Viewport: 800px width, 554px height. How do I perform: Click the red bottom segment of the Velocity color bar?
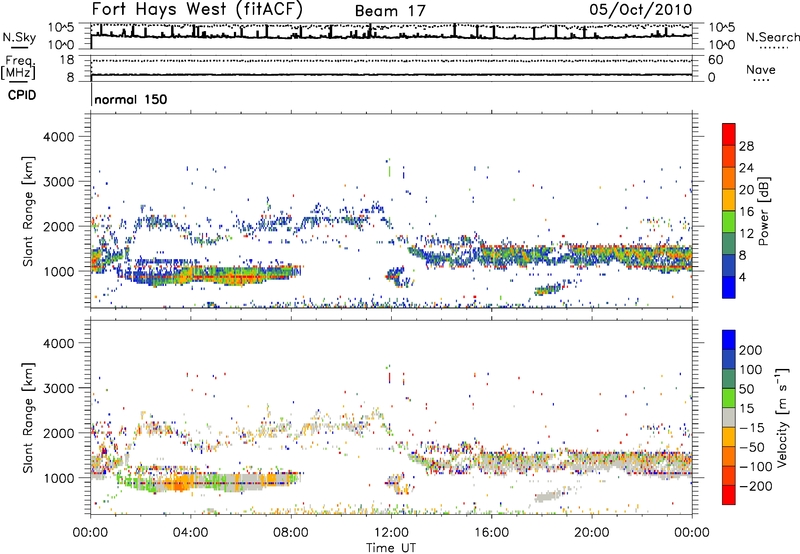pos(729,495)
